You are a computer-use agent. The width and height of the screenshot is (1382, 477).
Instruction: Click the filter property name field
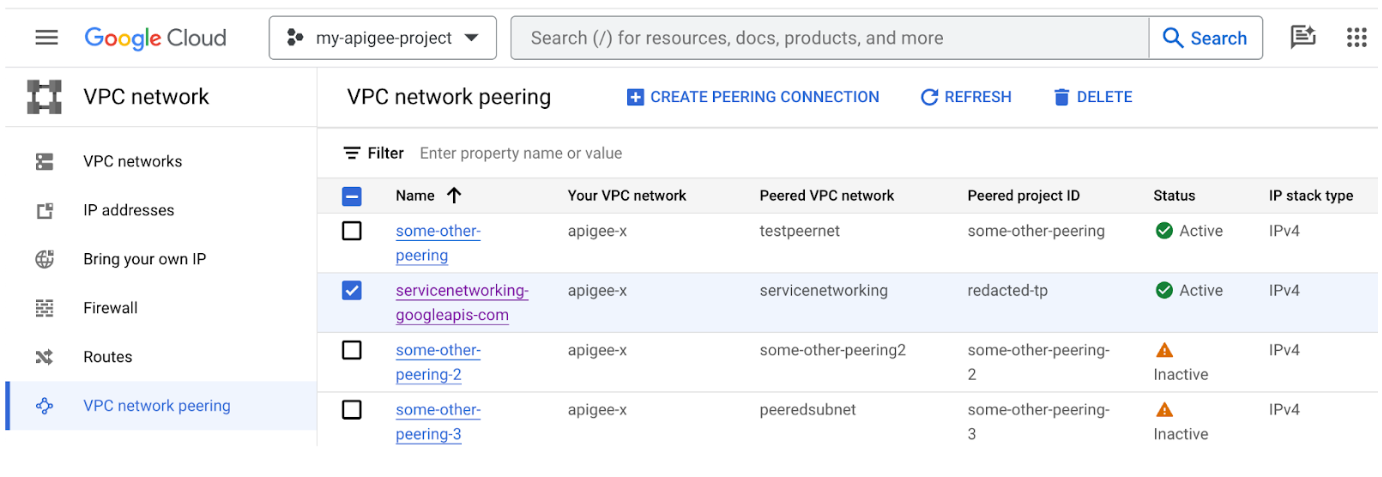[520, 153]
